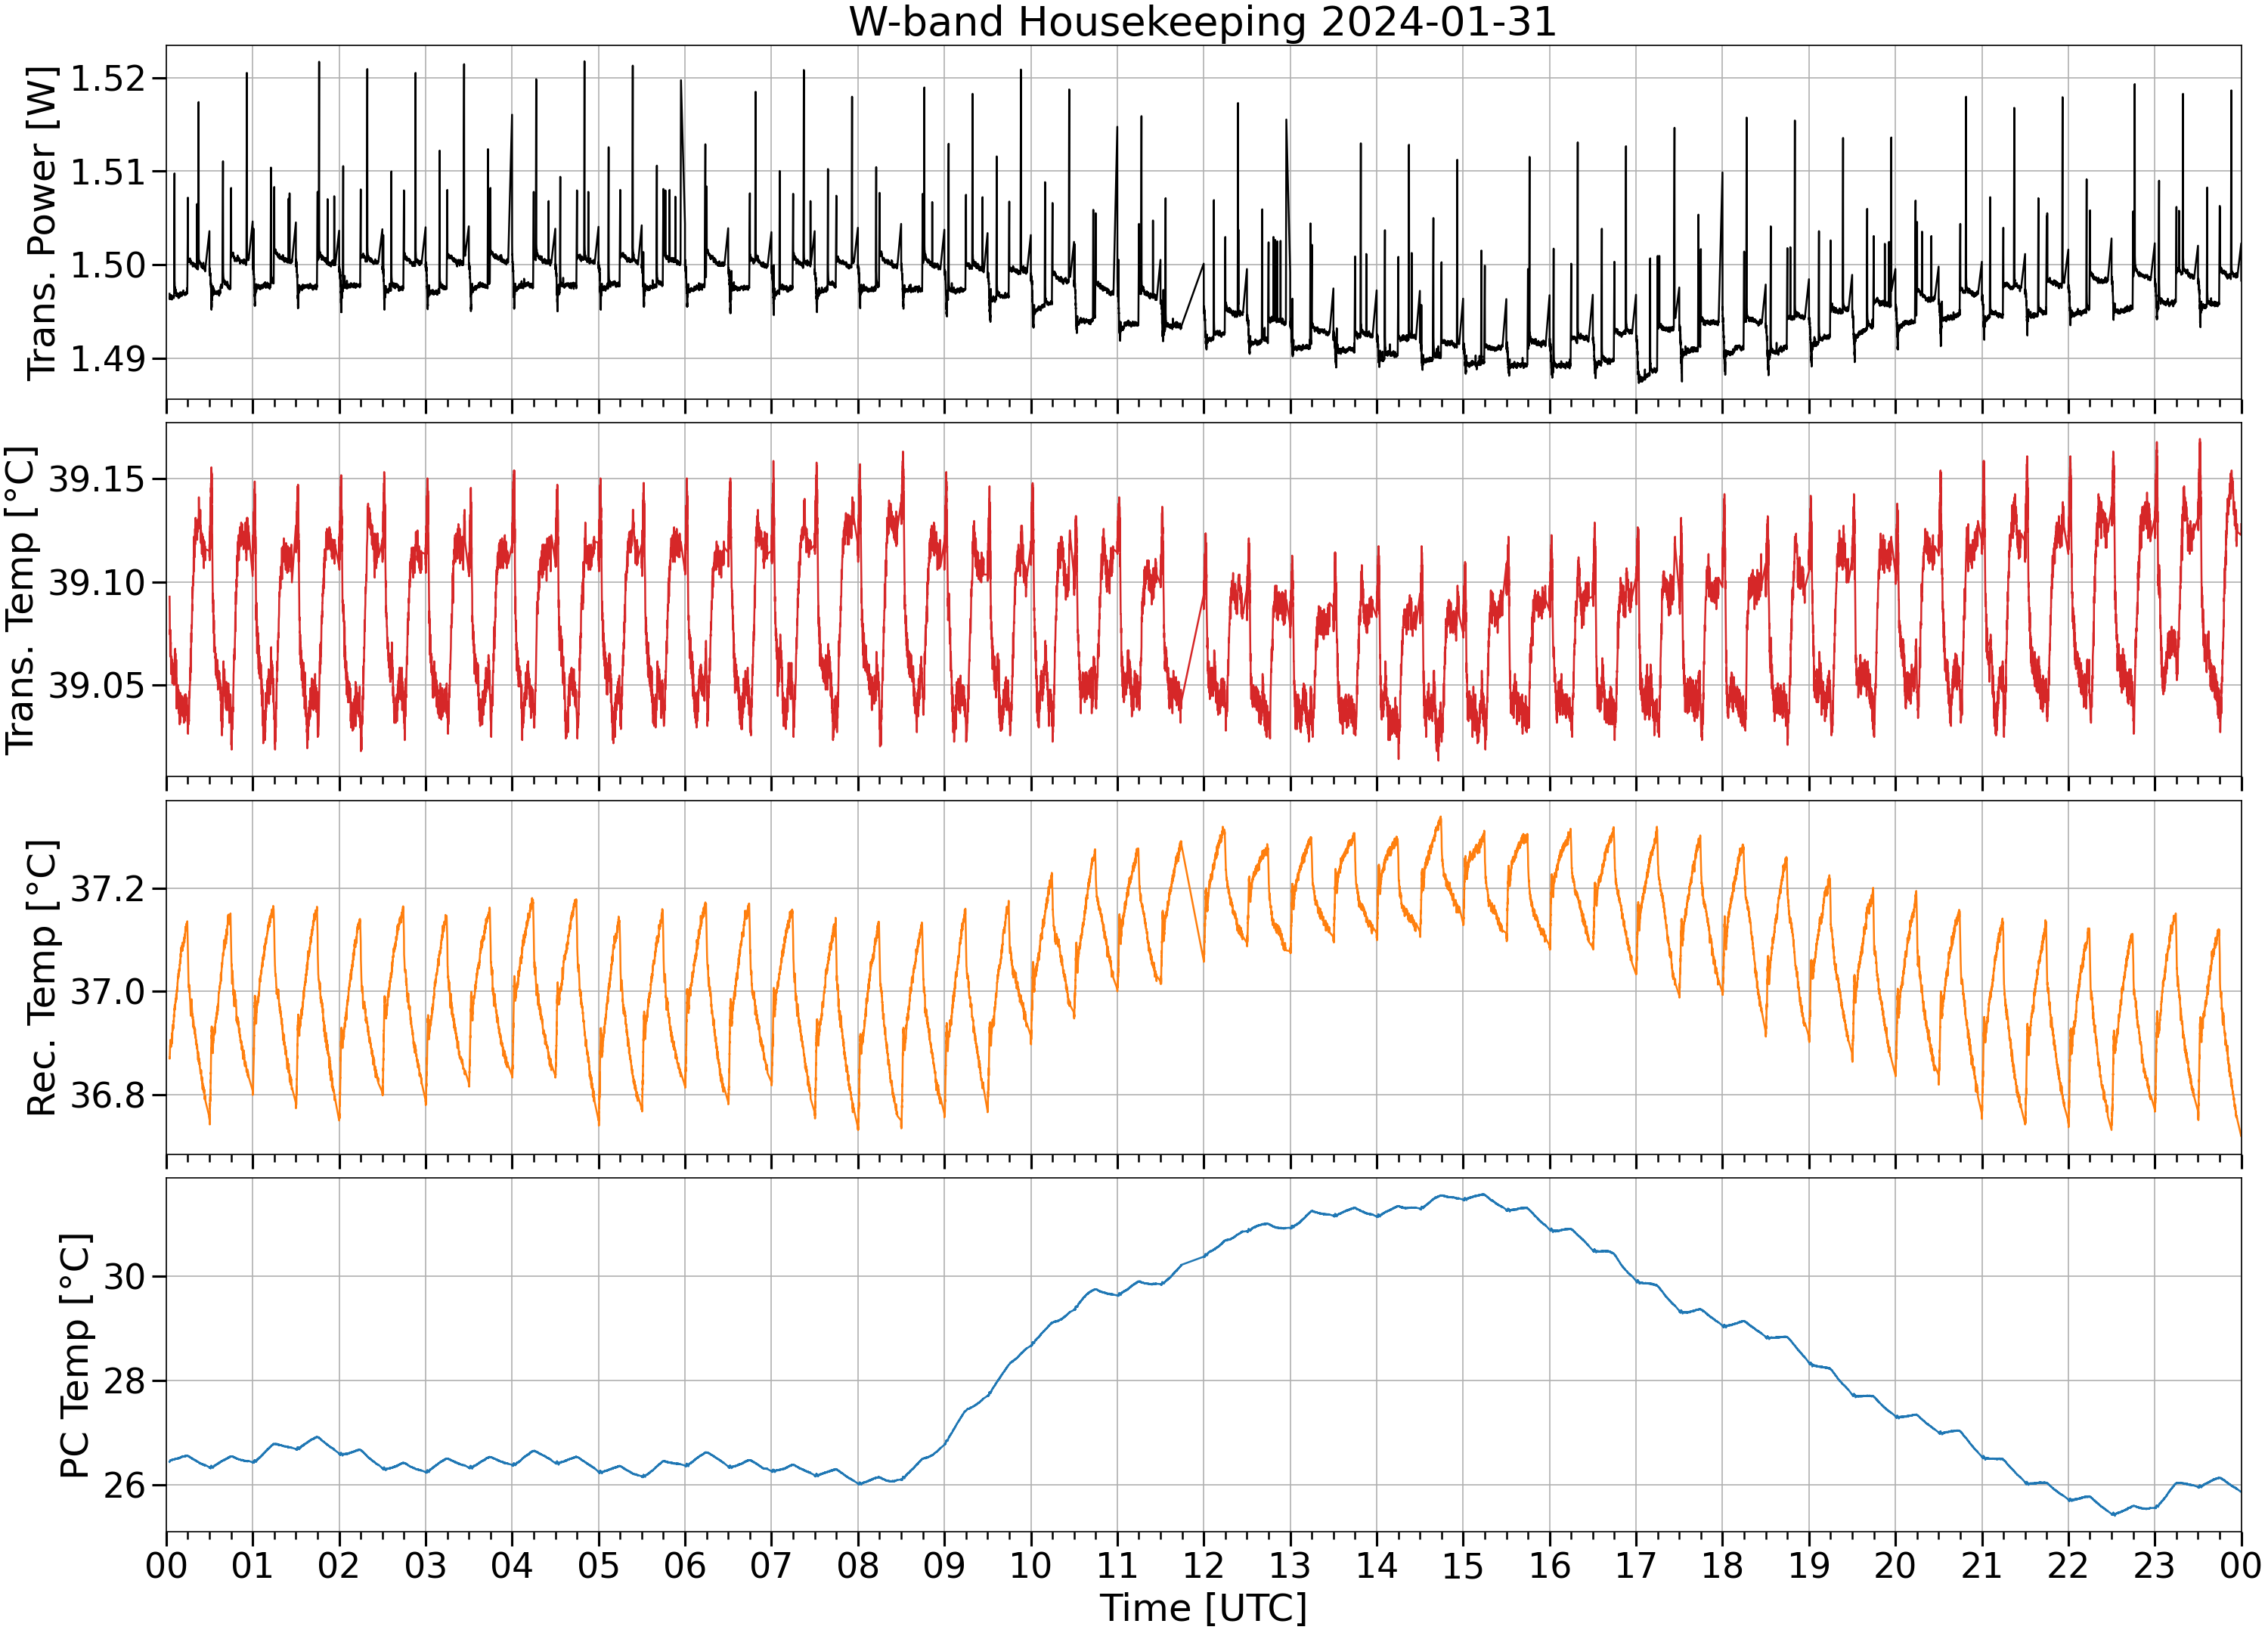The width and height of the screenshot is (2268, 1633).
Task: Choose the "15" hour tick on time axis
Action: click(1463, 1565)
